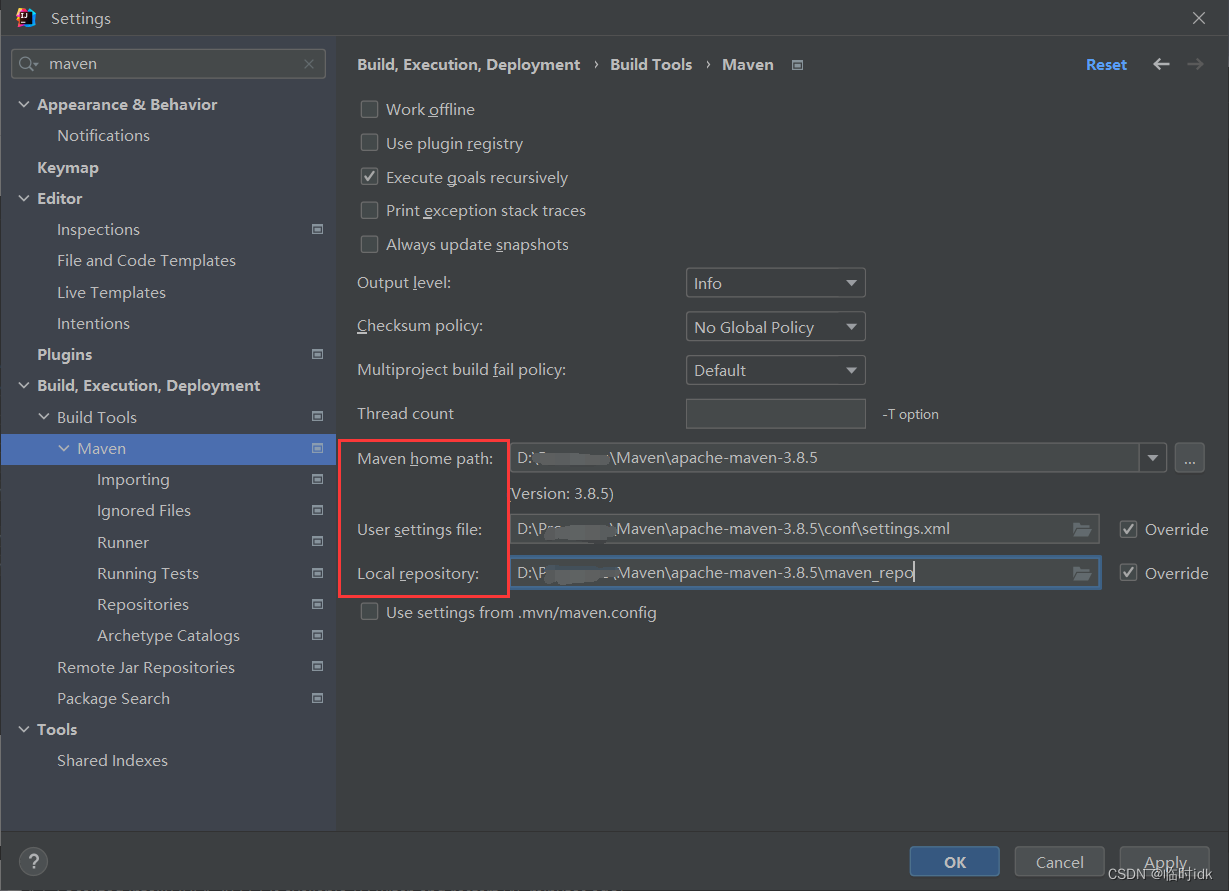
Task: Click the settings search box
Action: [x=168, y=64]
